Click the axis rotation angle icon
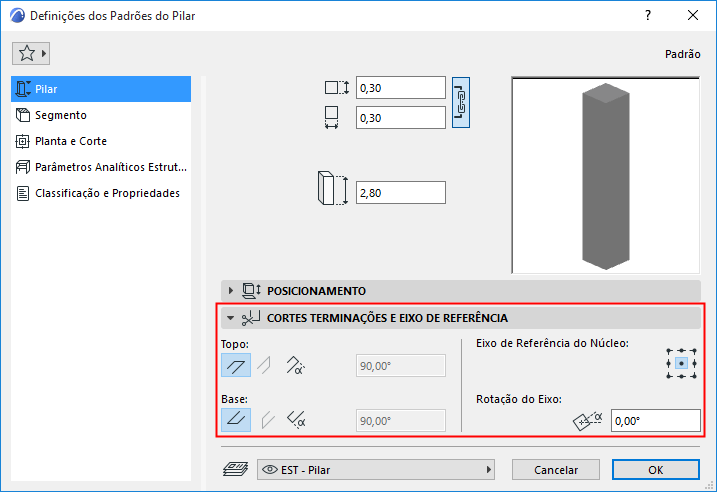 [x=588, y=421]
